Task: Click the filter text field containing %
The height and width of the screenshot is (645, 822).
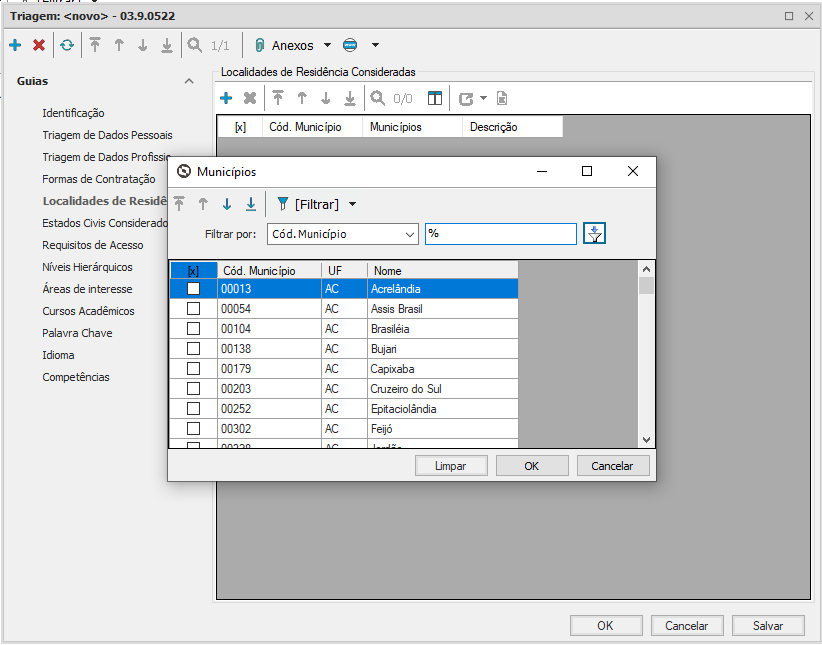Action: (500, 234)
